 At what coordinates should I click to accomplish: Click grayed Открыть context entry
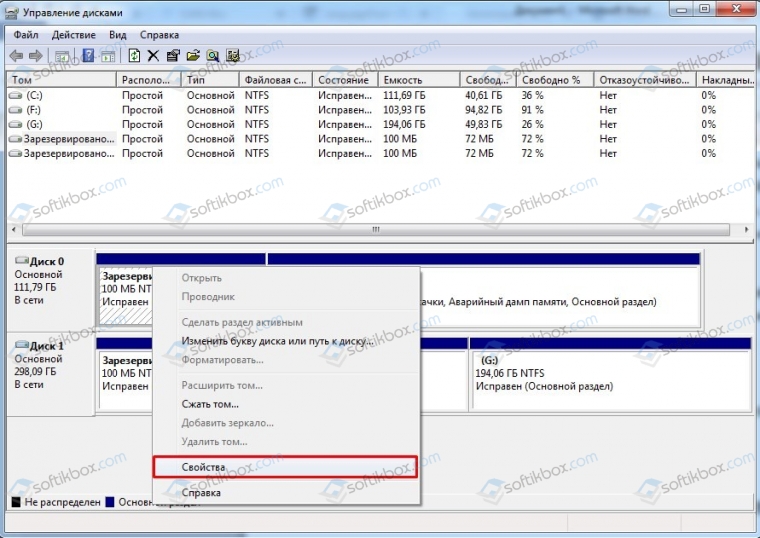coord(286,278)
